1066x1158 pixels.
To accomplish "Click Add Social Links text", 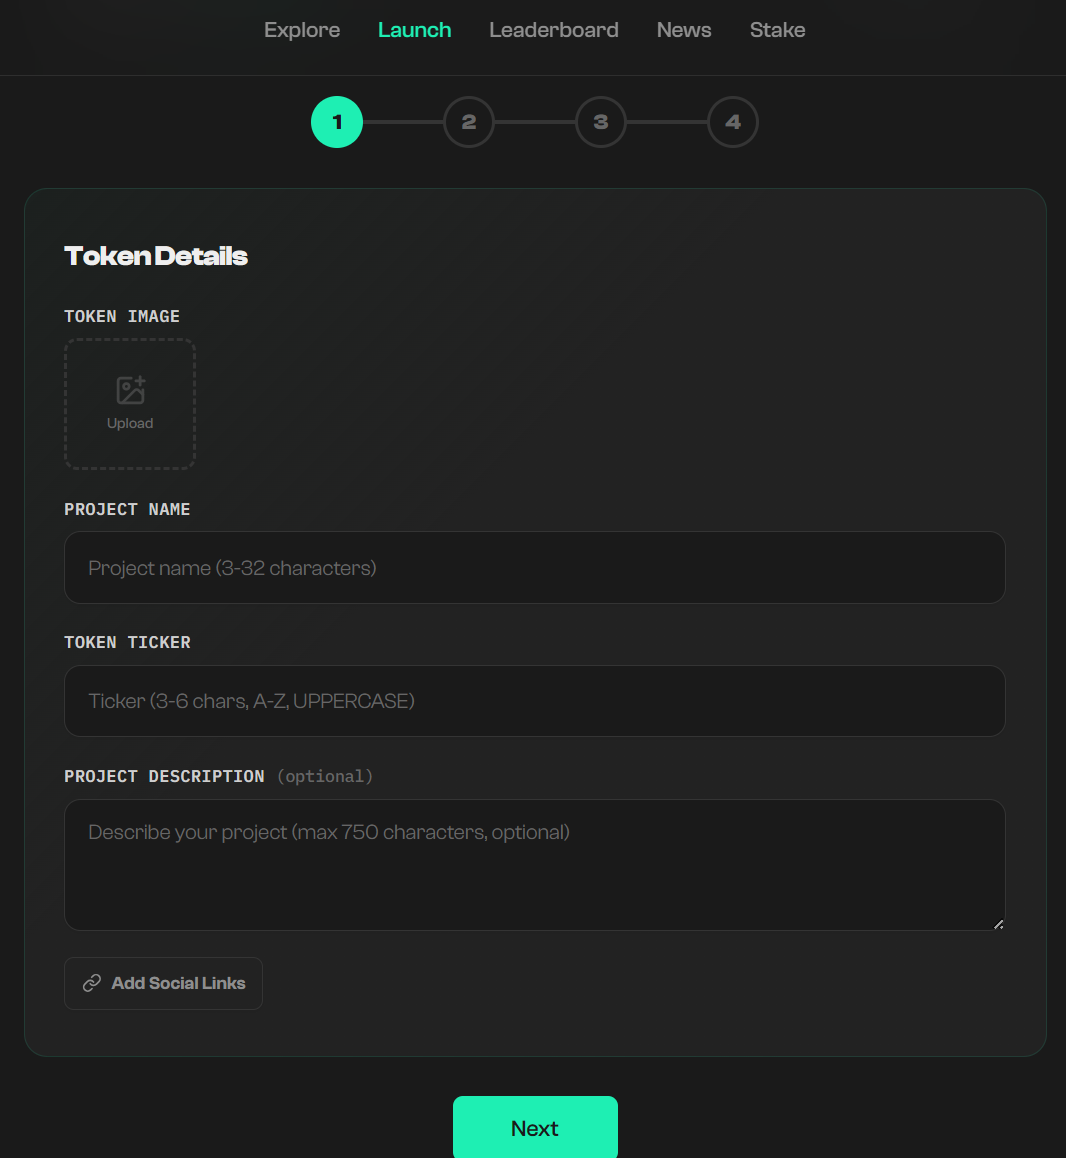I will 178,983.
